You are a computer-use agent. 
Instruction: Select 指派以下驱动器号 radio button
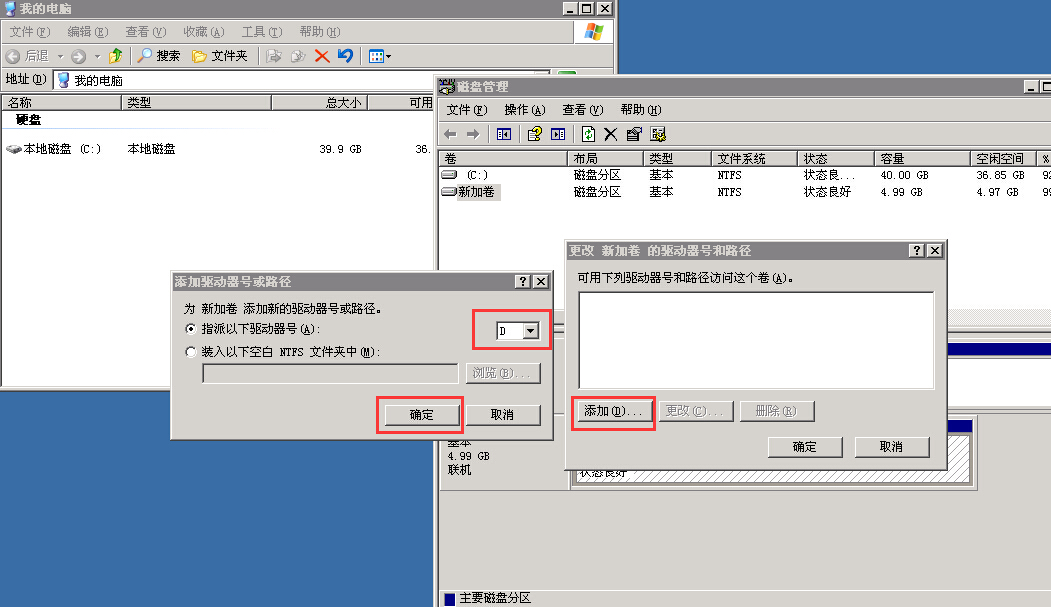[x=191, y=329]
